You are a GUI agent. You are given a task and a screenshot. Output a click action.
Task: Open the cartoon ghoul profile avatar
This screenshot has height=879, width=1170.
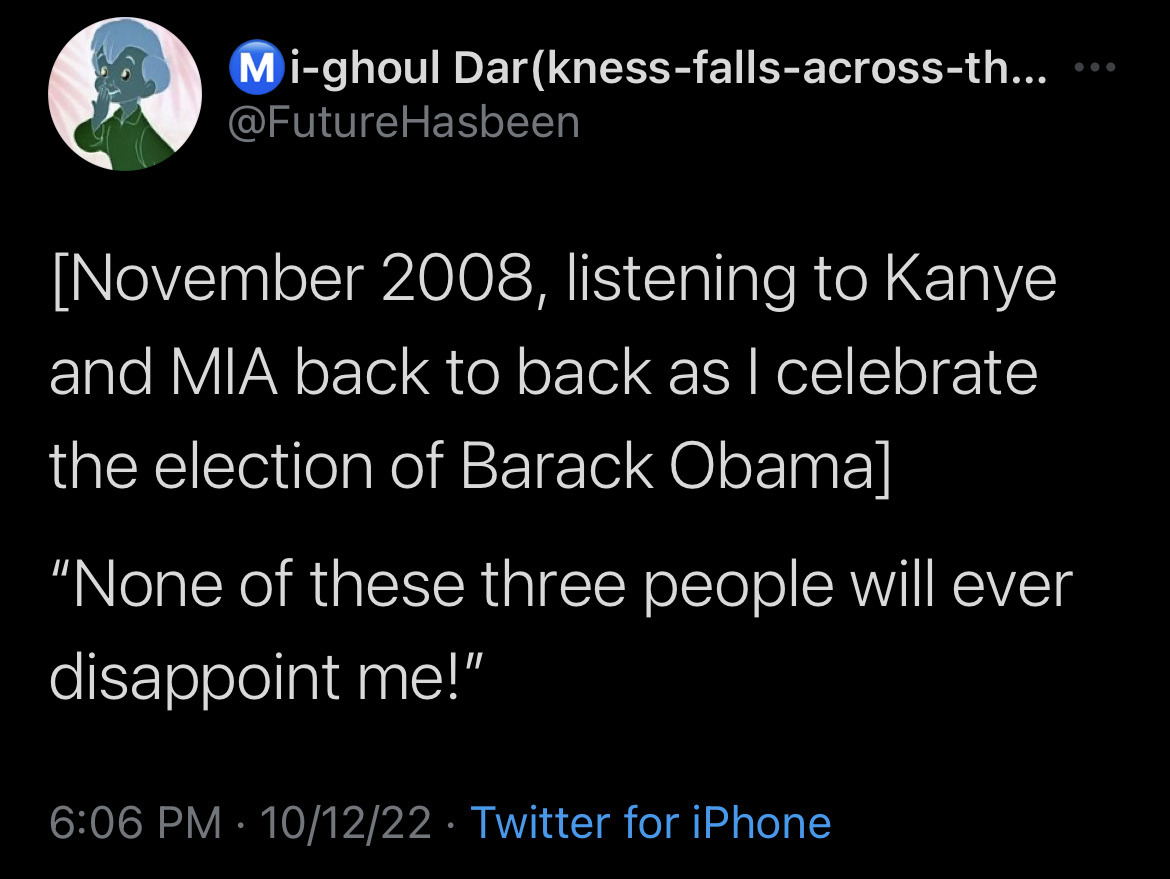click(125, 94)
